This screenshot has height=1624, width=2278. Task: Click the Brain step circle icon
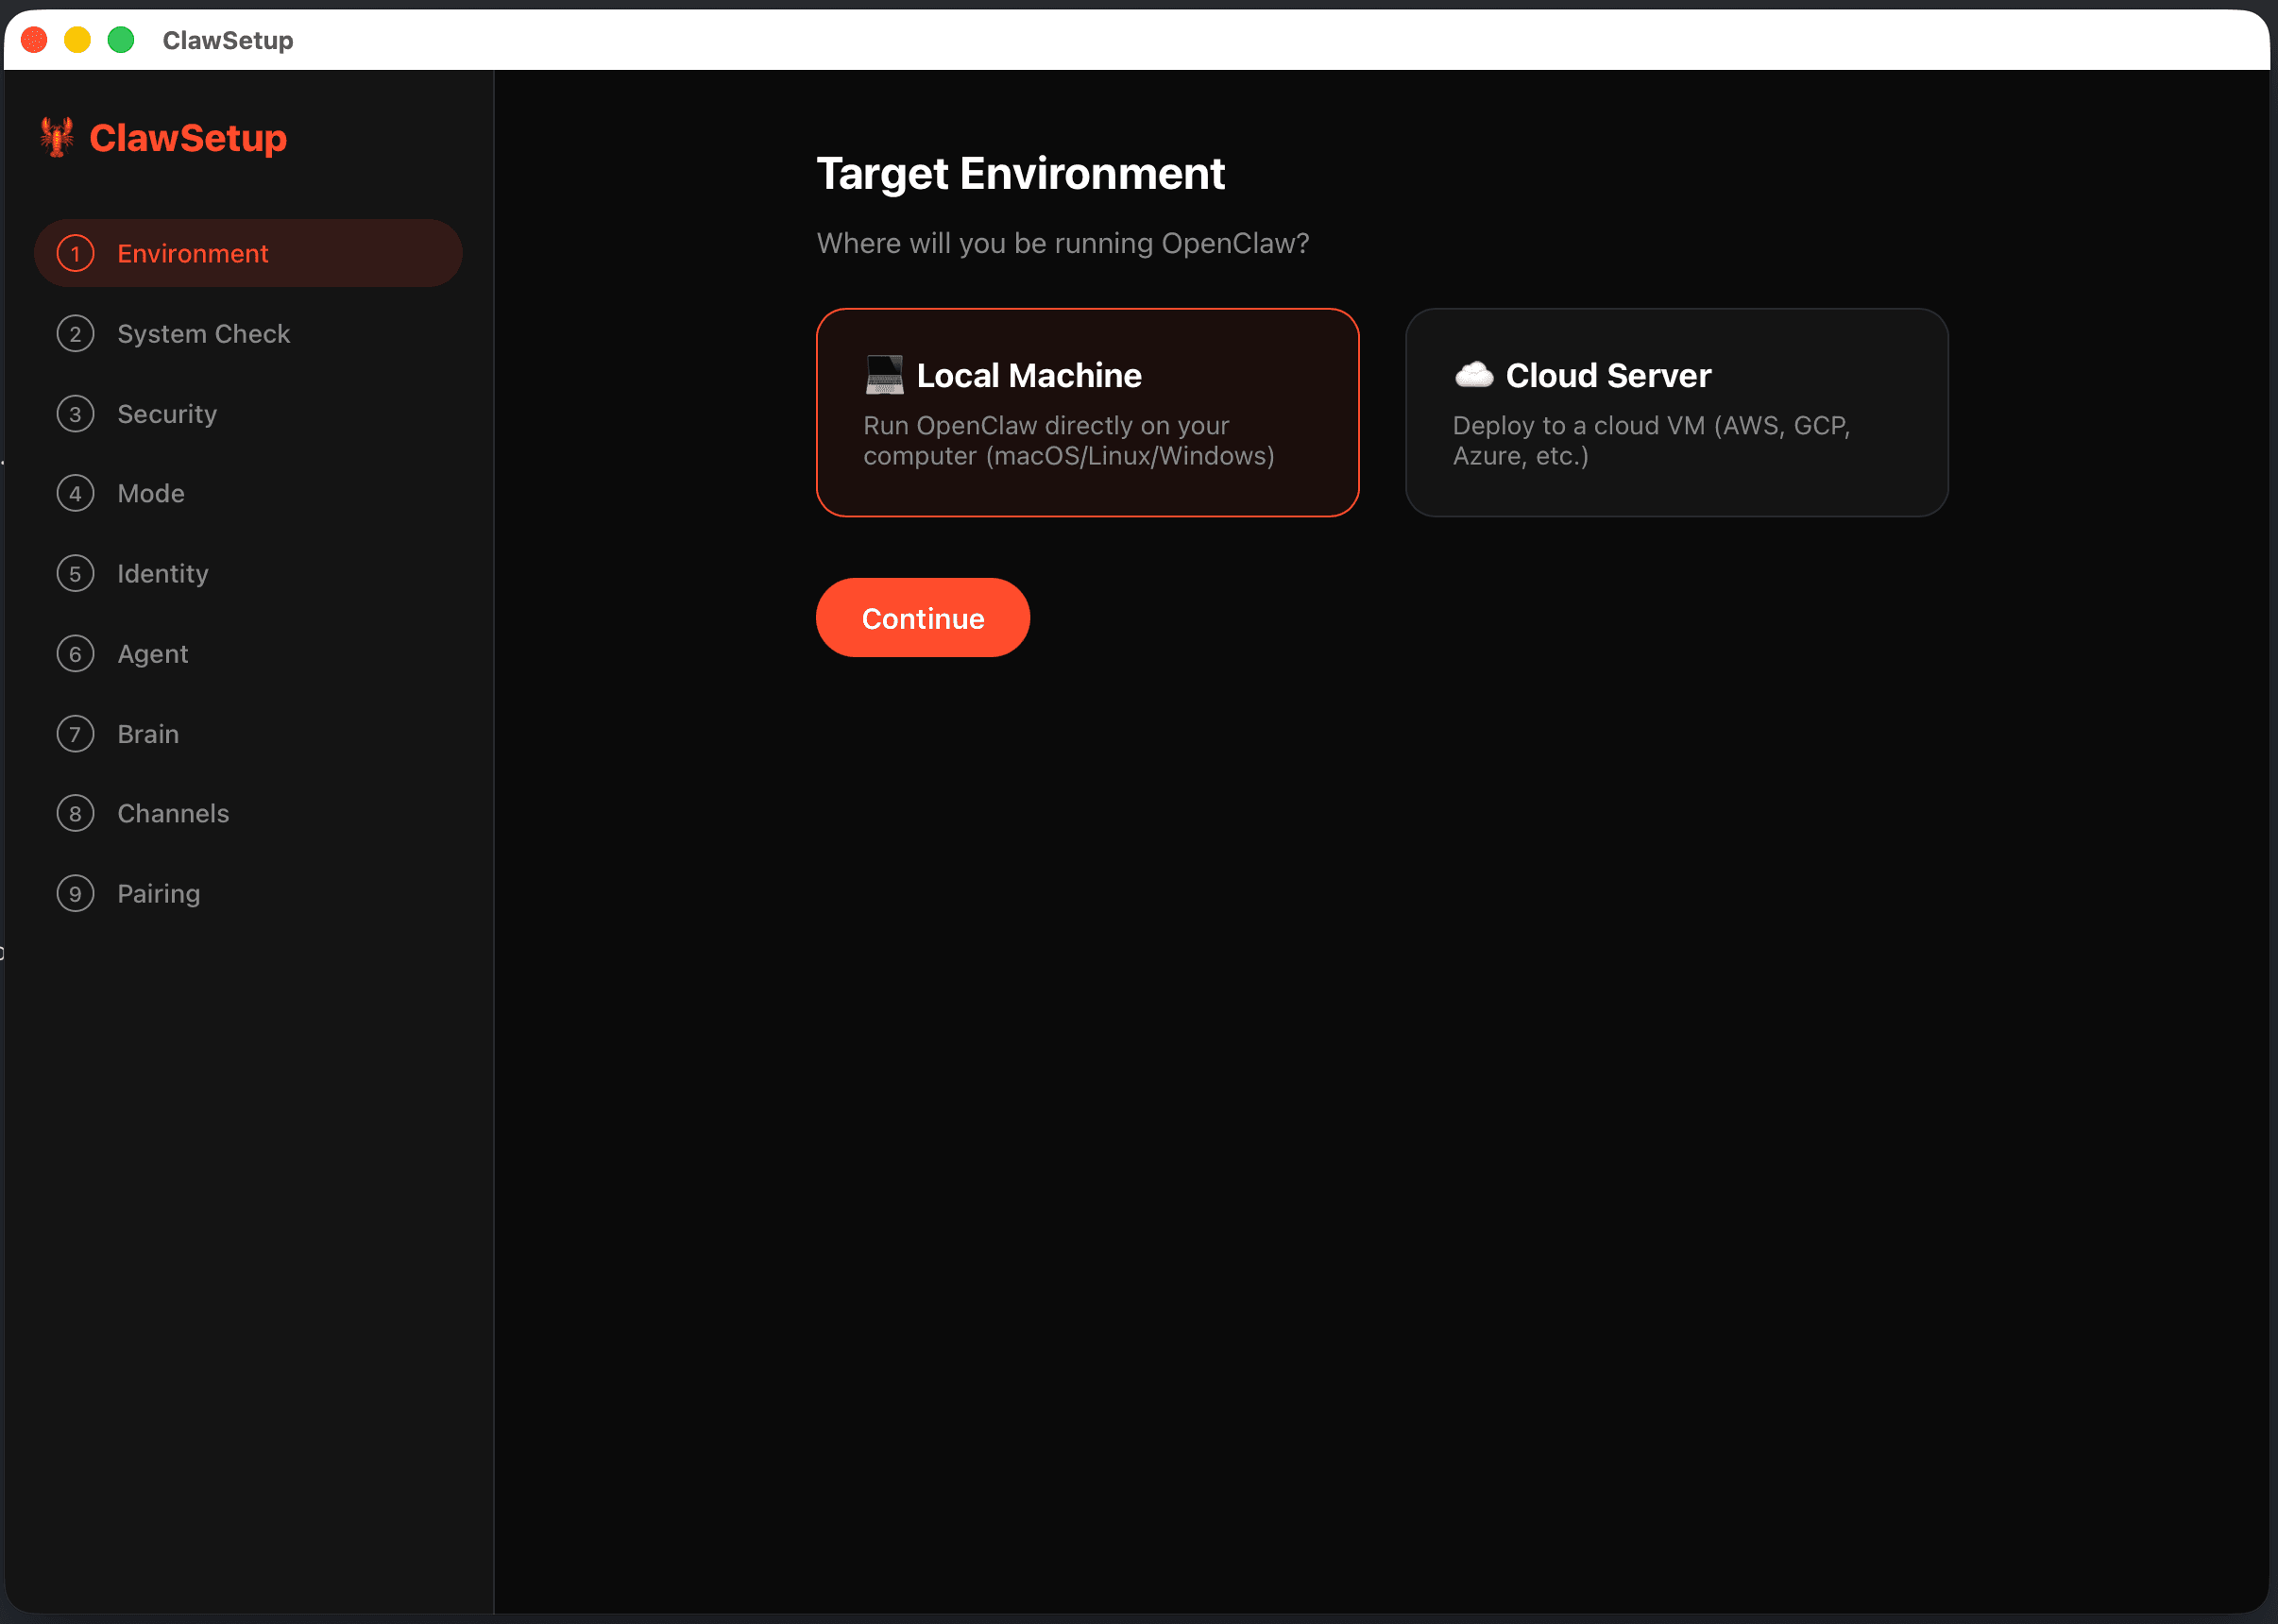tap(76, 733)
